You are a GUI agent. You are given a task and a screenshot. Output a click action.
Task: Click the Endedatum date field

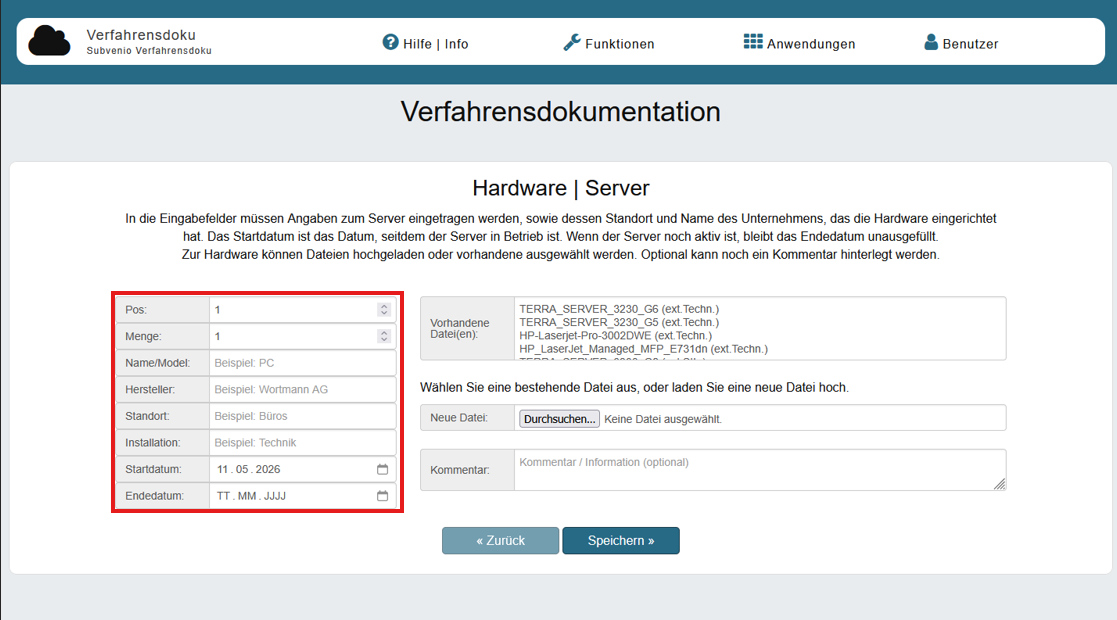[x=303, y=495]
